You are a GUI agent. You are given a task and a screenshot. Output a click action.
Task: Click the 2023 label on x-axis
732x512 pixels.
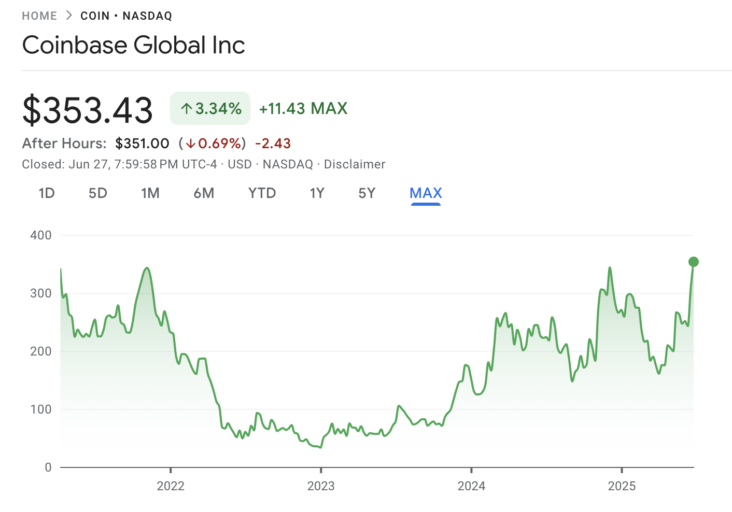[320, 486]
